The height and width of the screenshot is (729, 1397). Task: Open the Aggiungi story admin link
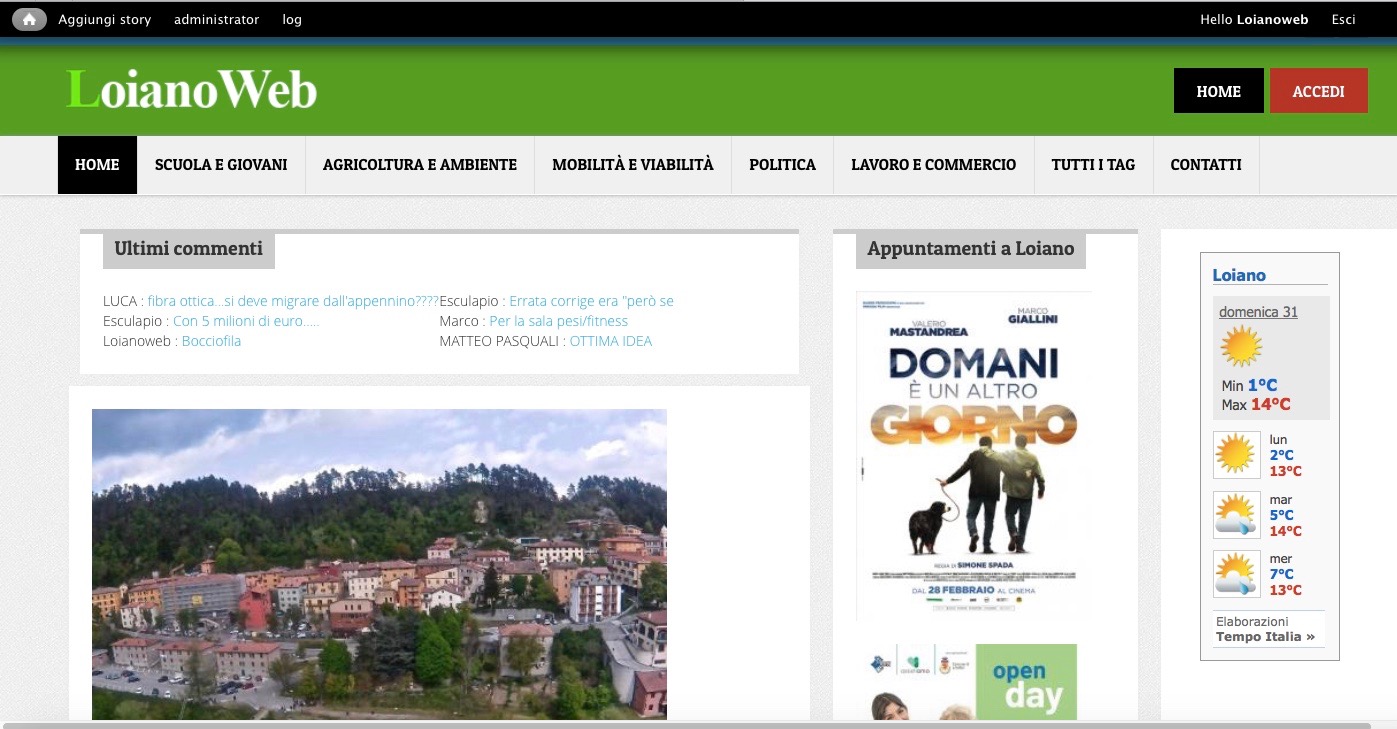click(105, 19)
